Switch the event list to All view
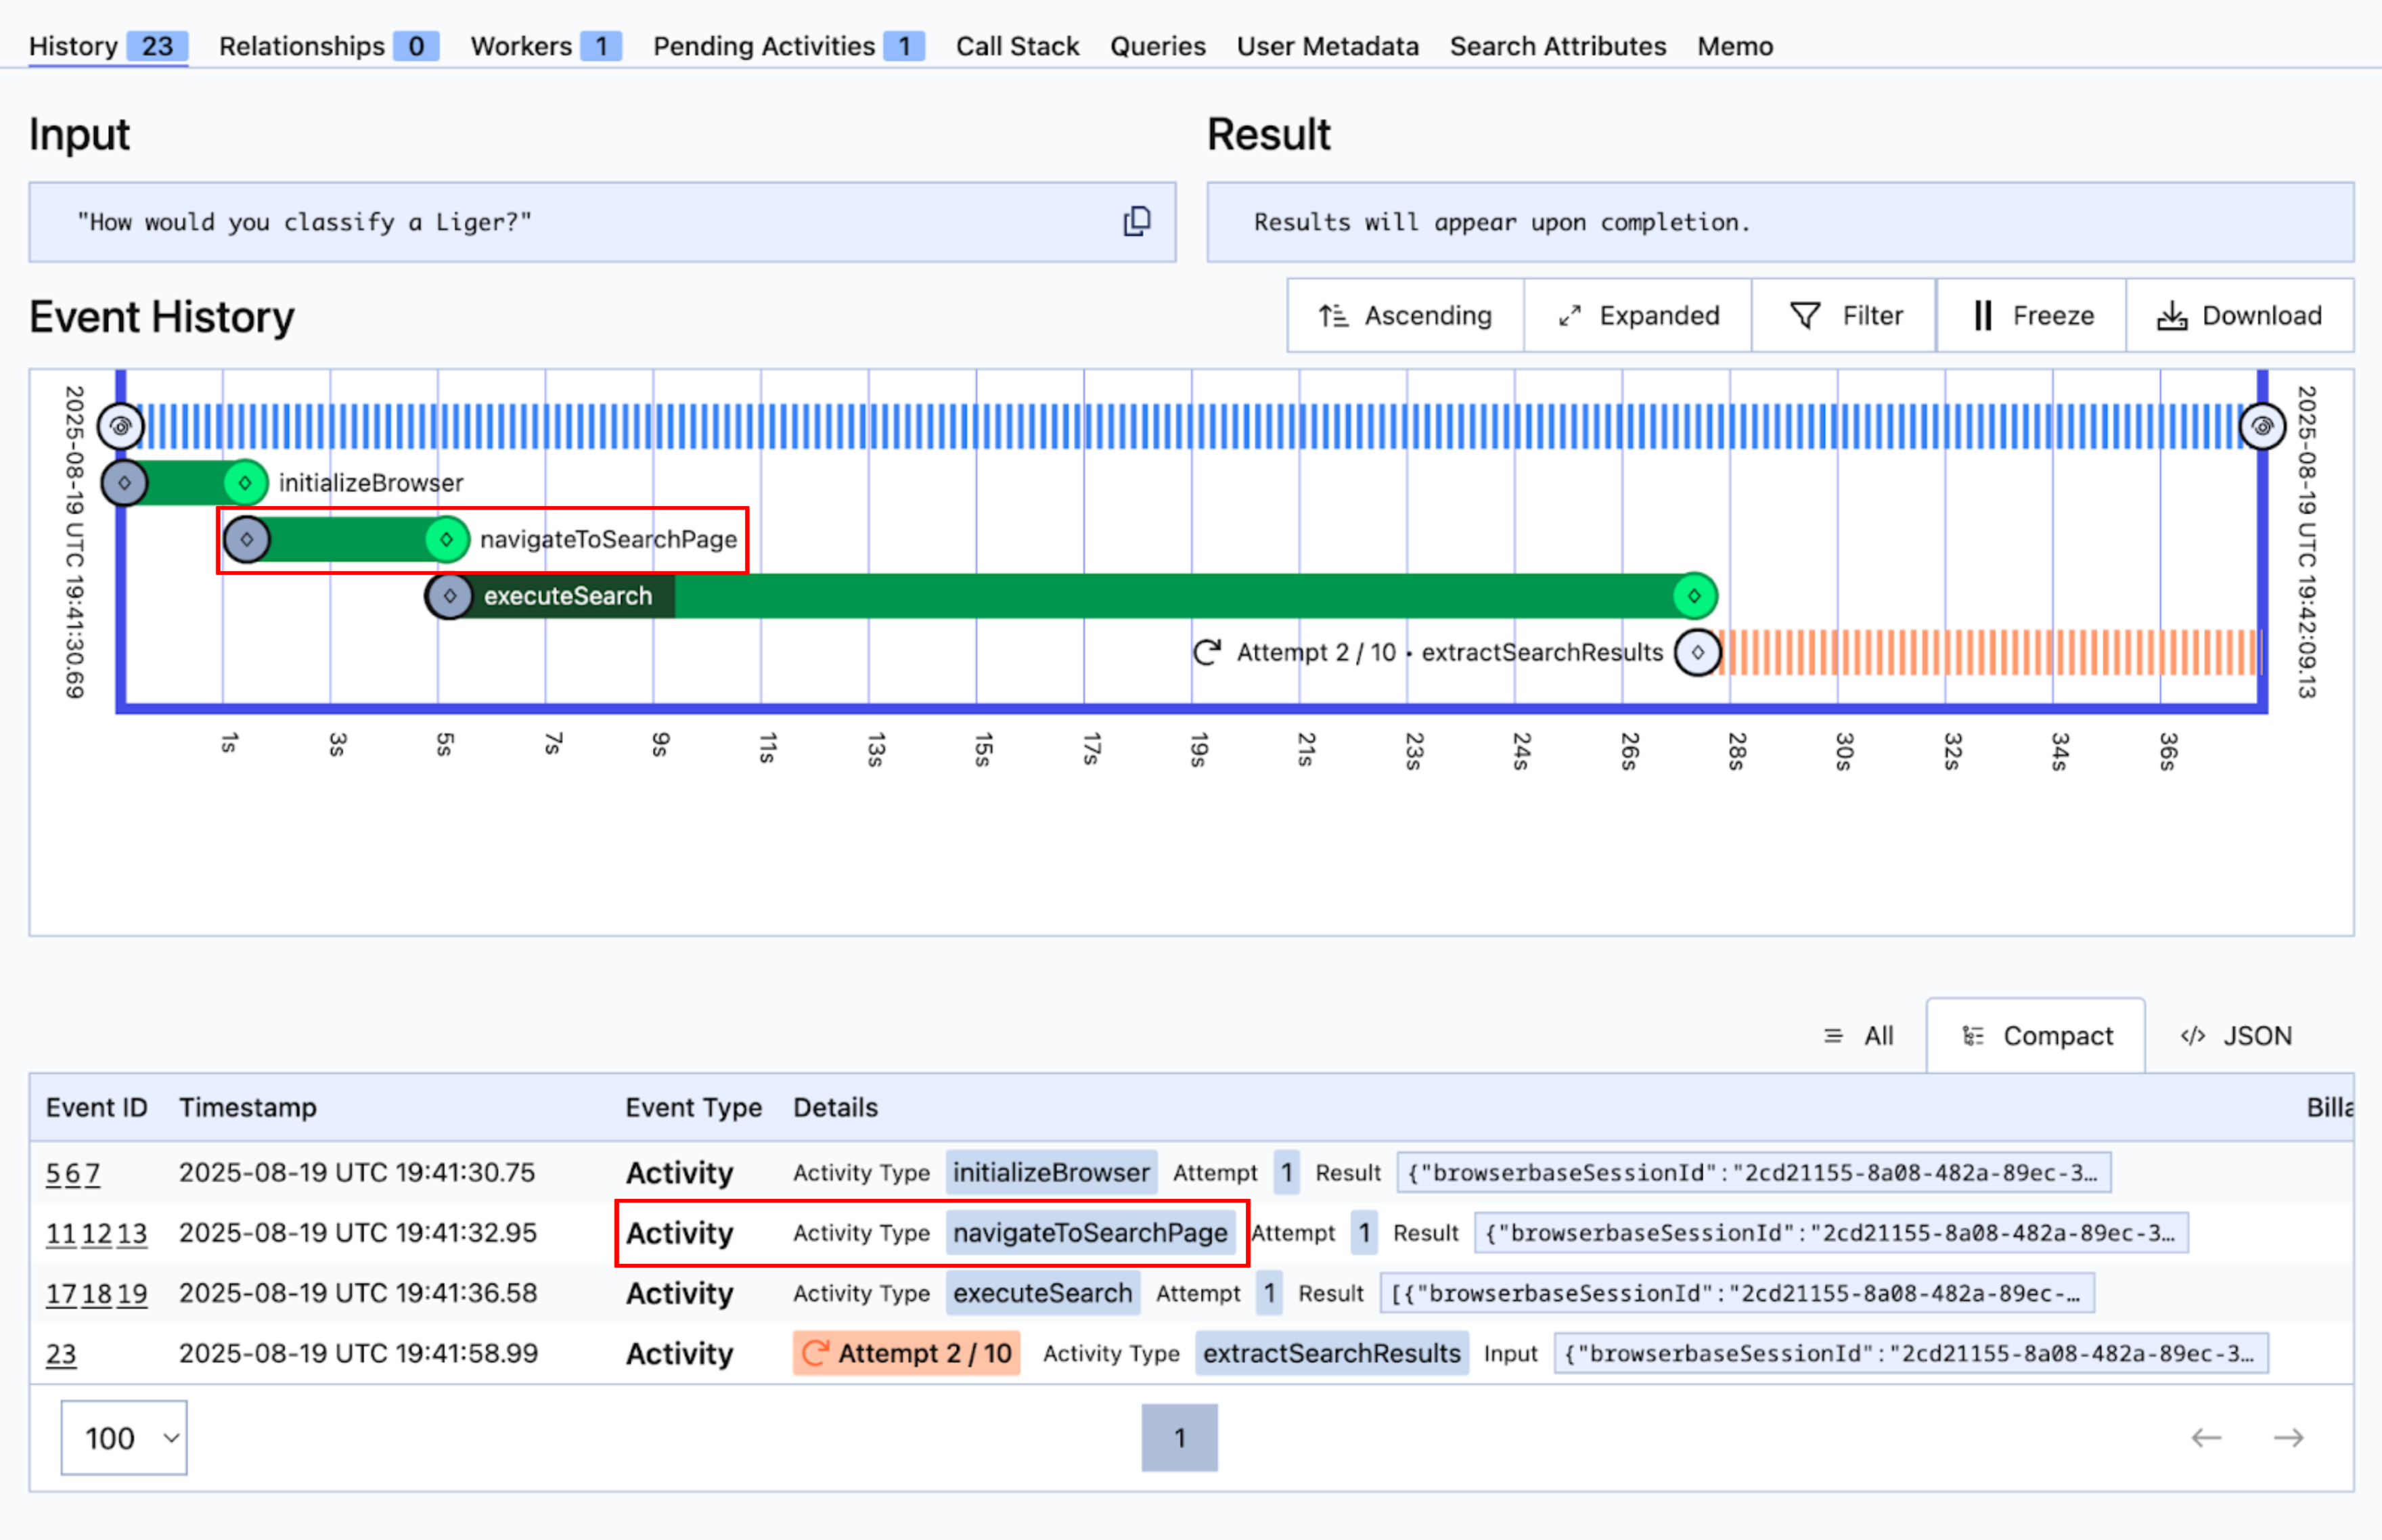Viewport: 2382px width, 1540px height. [x=1859, y=1036]
